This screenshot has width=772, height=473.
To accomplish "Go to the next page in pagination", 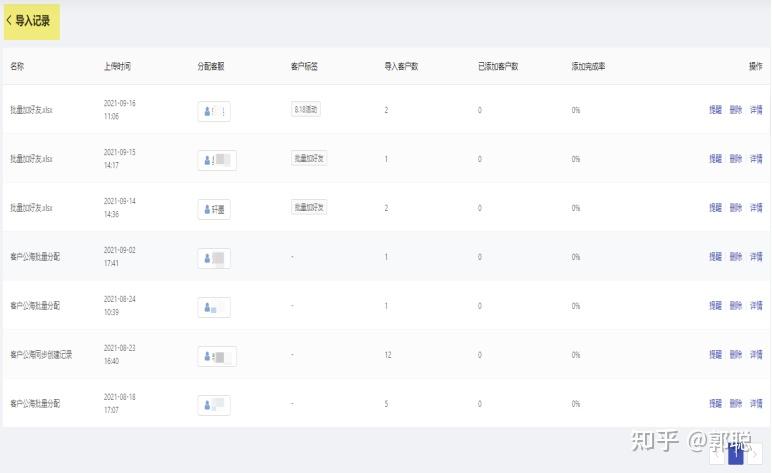I will [755, 455].
